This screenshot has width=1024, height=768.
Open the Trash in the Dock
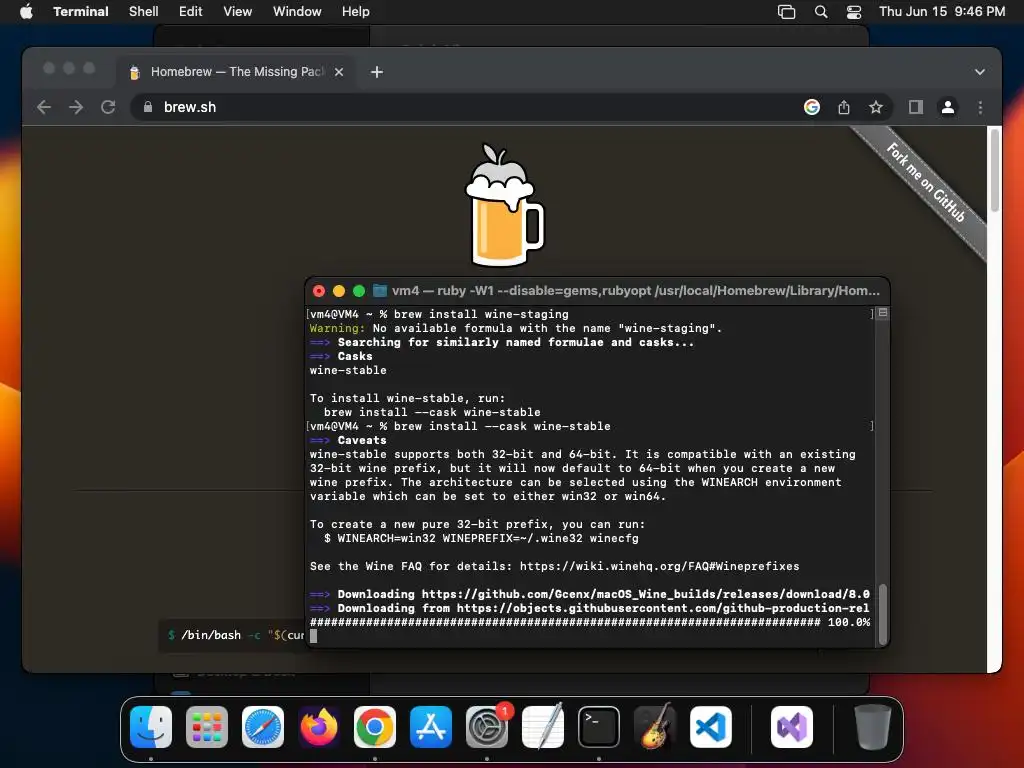click(x=872, y=727)
